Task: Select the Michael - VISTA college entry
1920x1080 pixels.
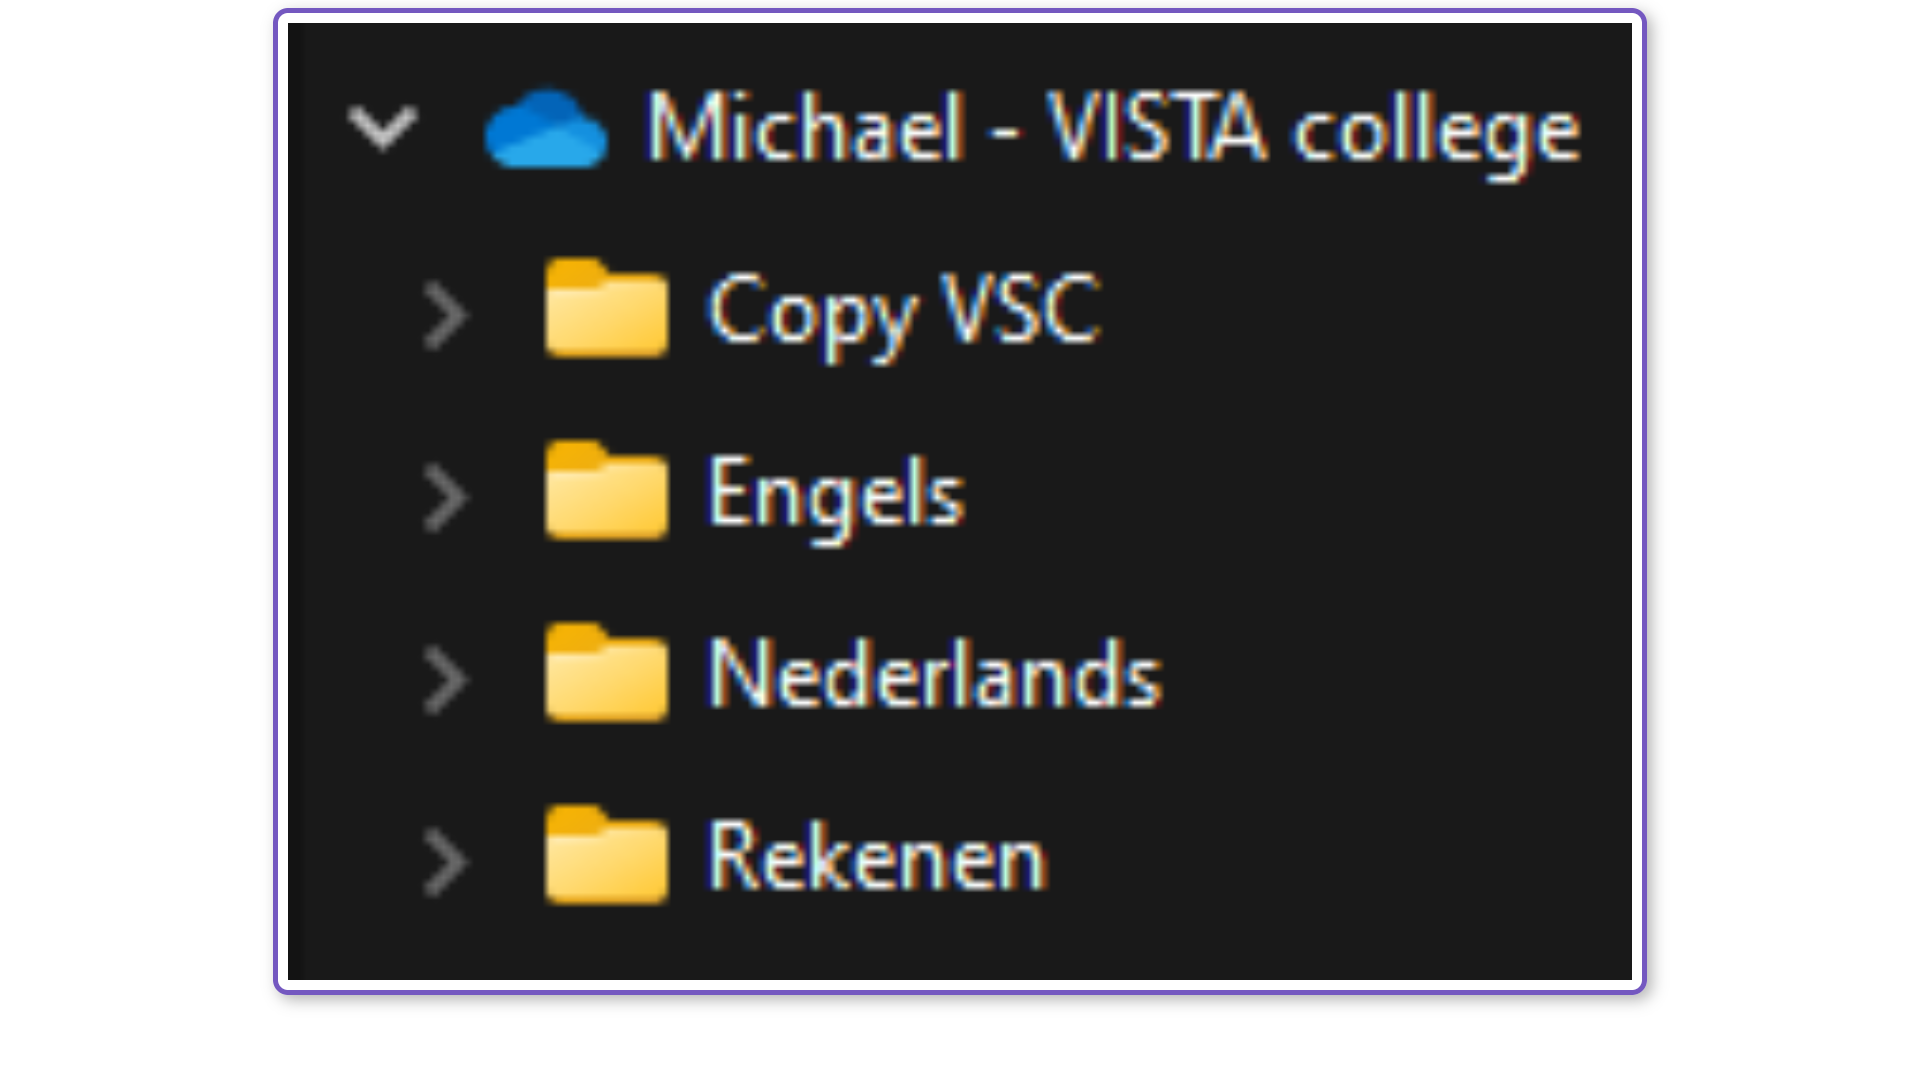Action: point(1112,129)
